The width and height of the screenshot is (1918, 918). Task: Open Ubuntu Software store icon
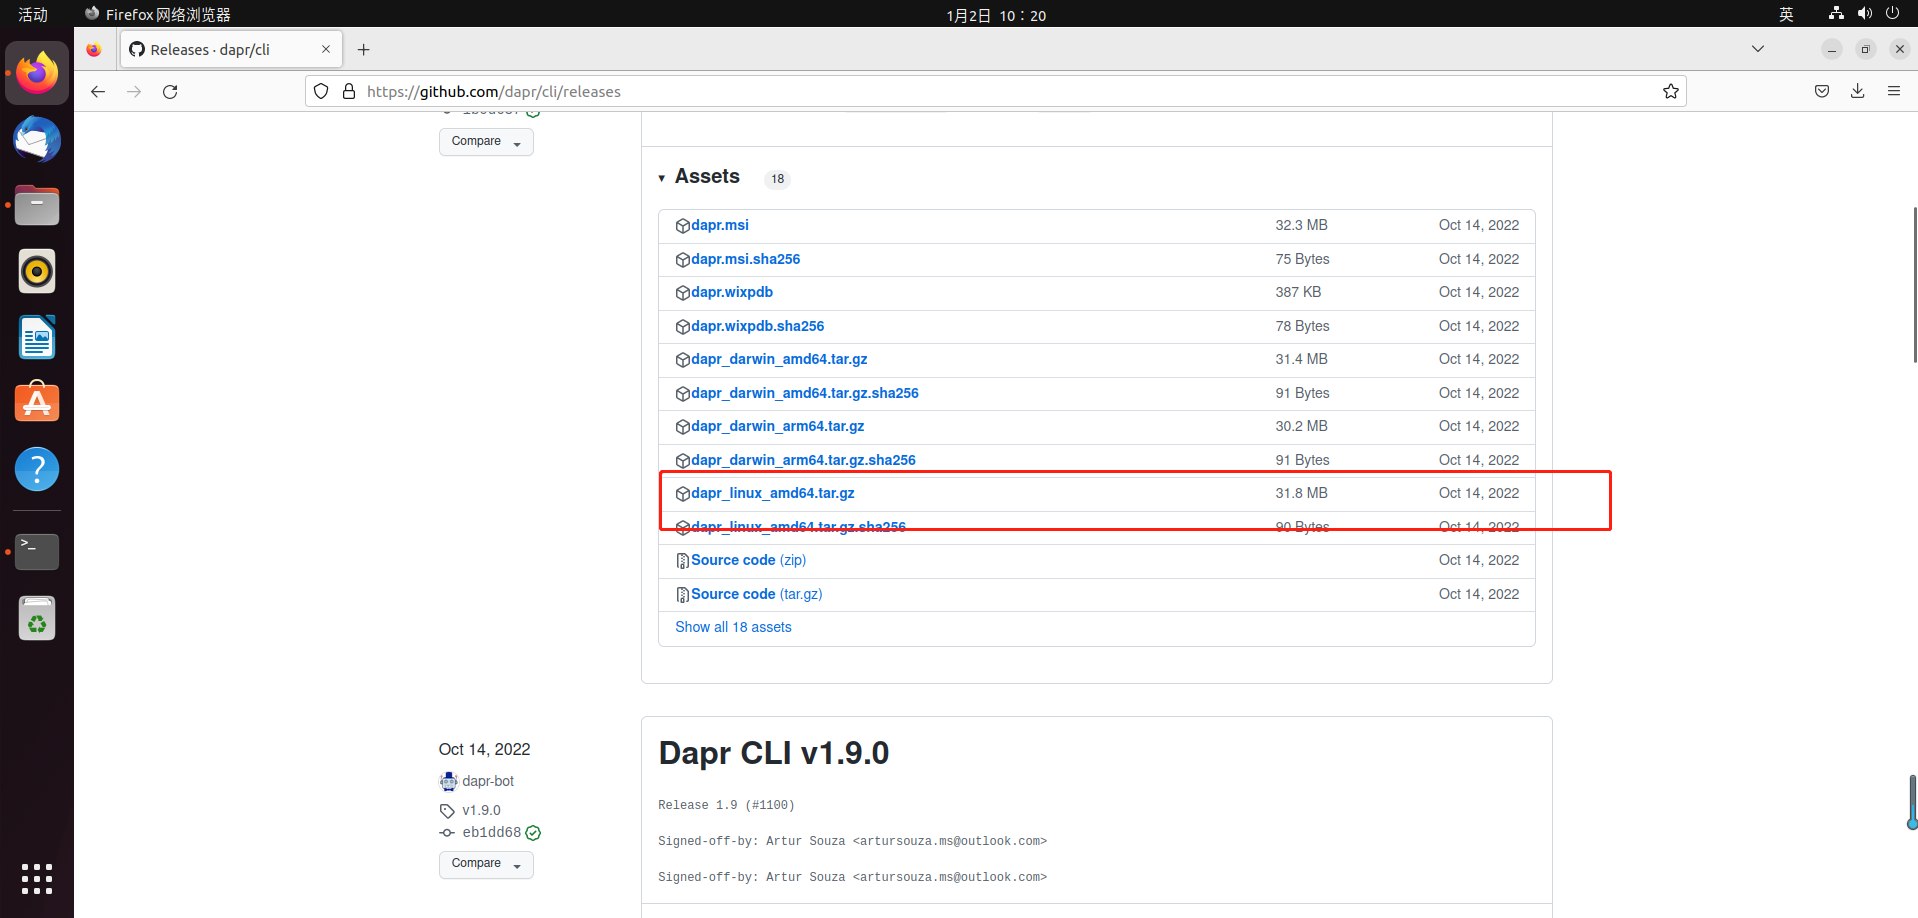click(37, 402)
